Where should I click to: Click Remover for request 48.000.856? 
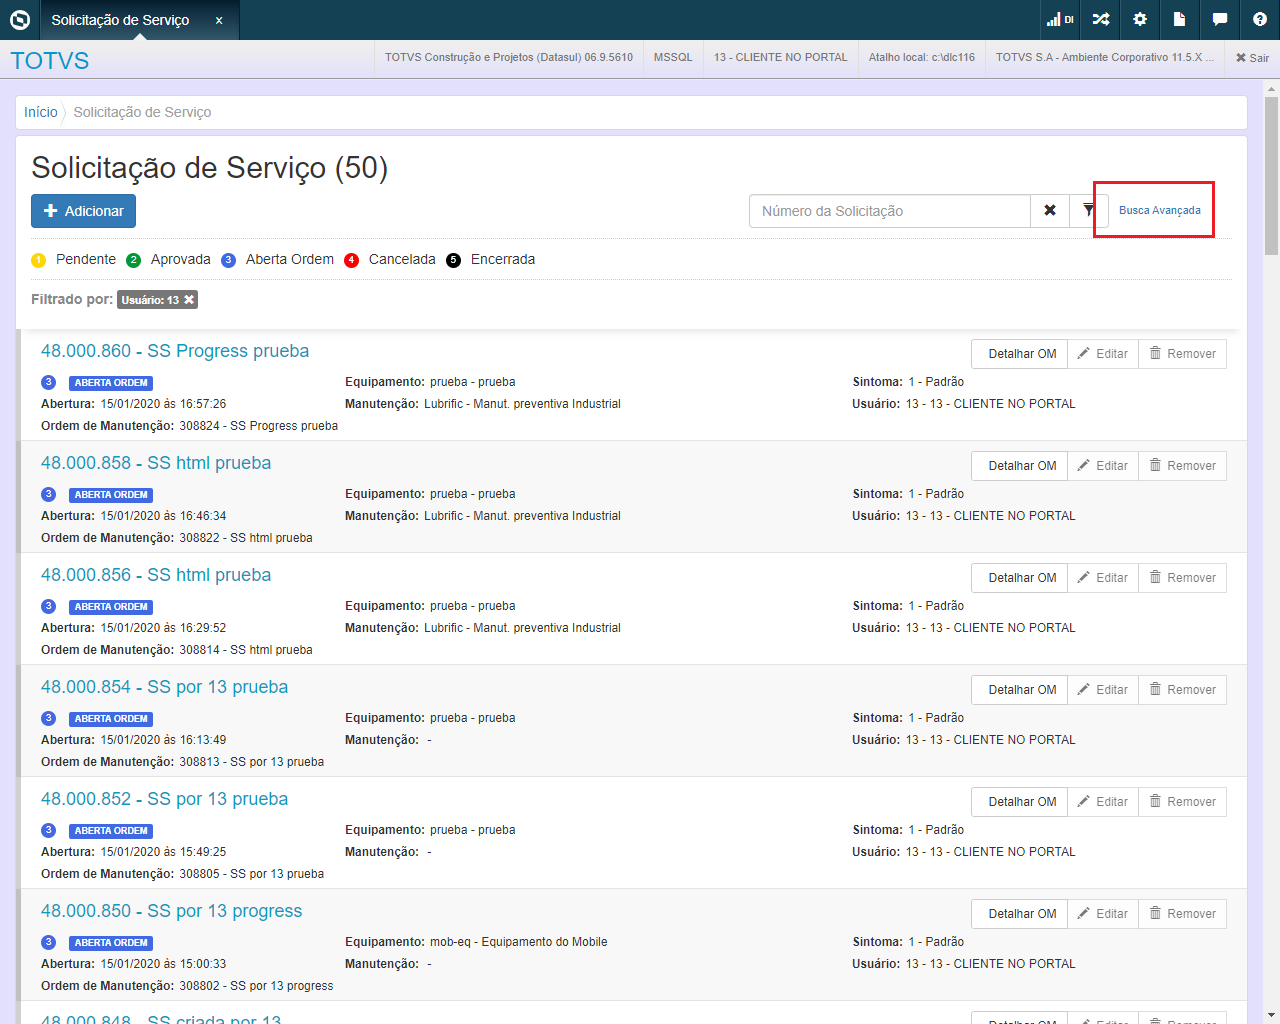(x=1183, y=578)
